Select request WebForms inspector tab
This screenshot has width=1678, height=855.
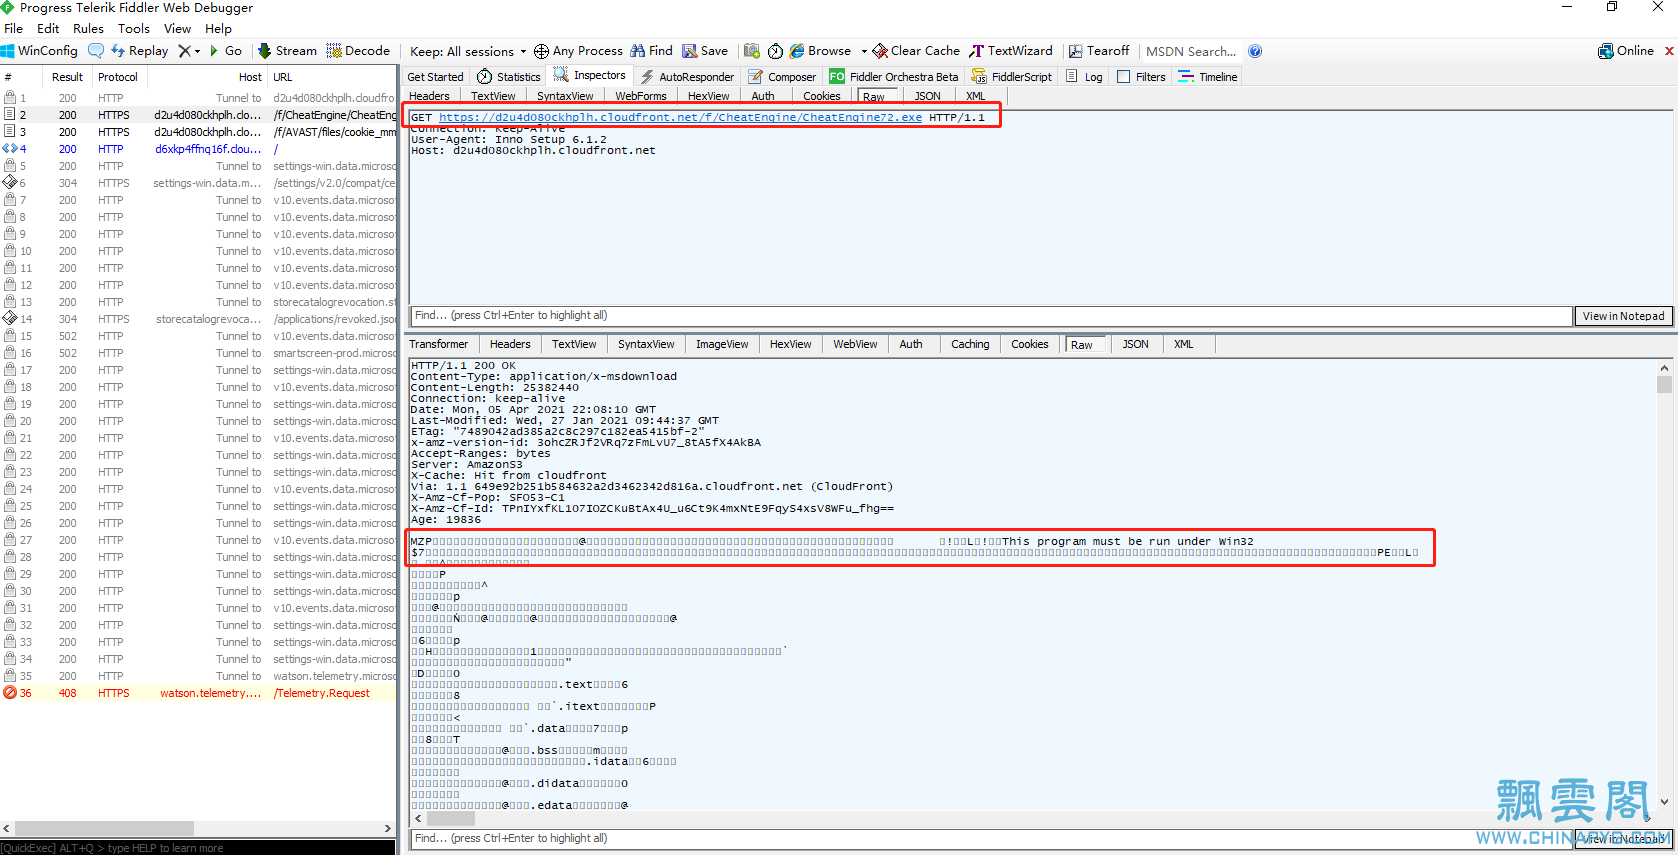[x=641, y=96]
